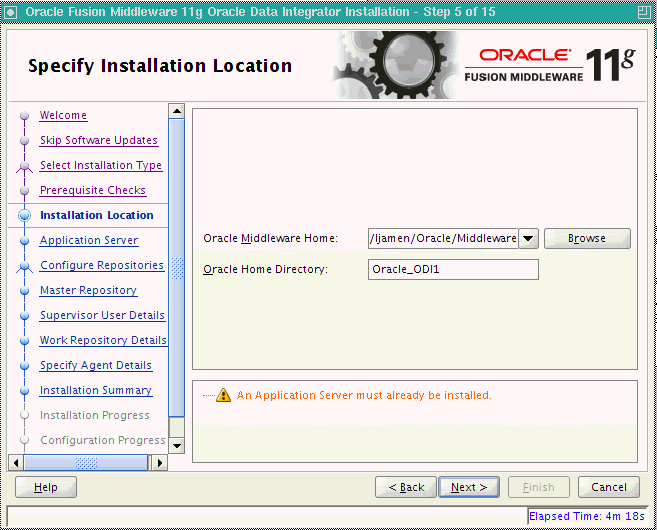657x530 pixels.
Task: Click the Welcome step bullet icon
Action: (25, 115)
